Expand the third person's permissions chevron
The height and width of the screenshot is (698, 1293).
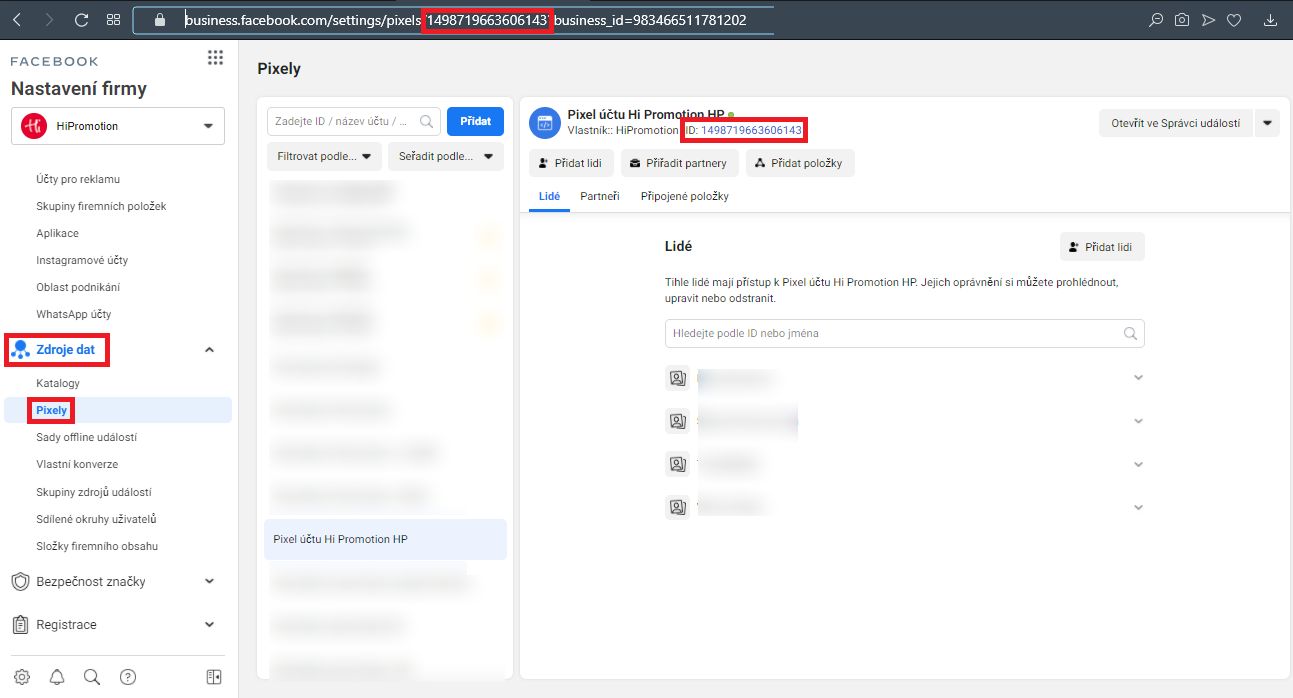point(1138,464)
